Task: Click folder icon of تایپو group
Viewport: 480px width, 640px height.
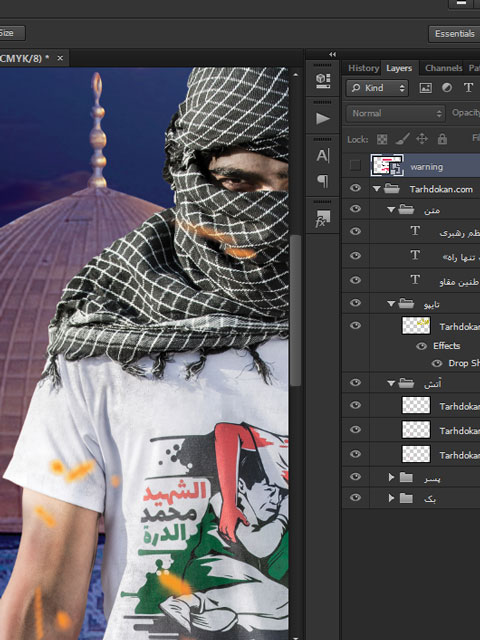Action: click(406, 303)
